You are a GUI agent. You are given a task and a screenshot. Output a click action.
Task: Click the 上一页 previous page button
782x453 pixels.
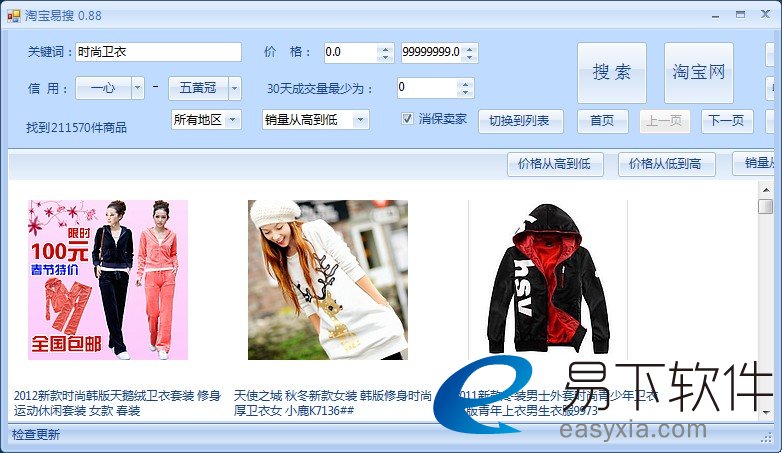pos(664,121)
